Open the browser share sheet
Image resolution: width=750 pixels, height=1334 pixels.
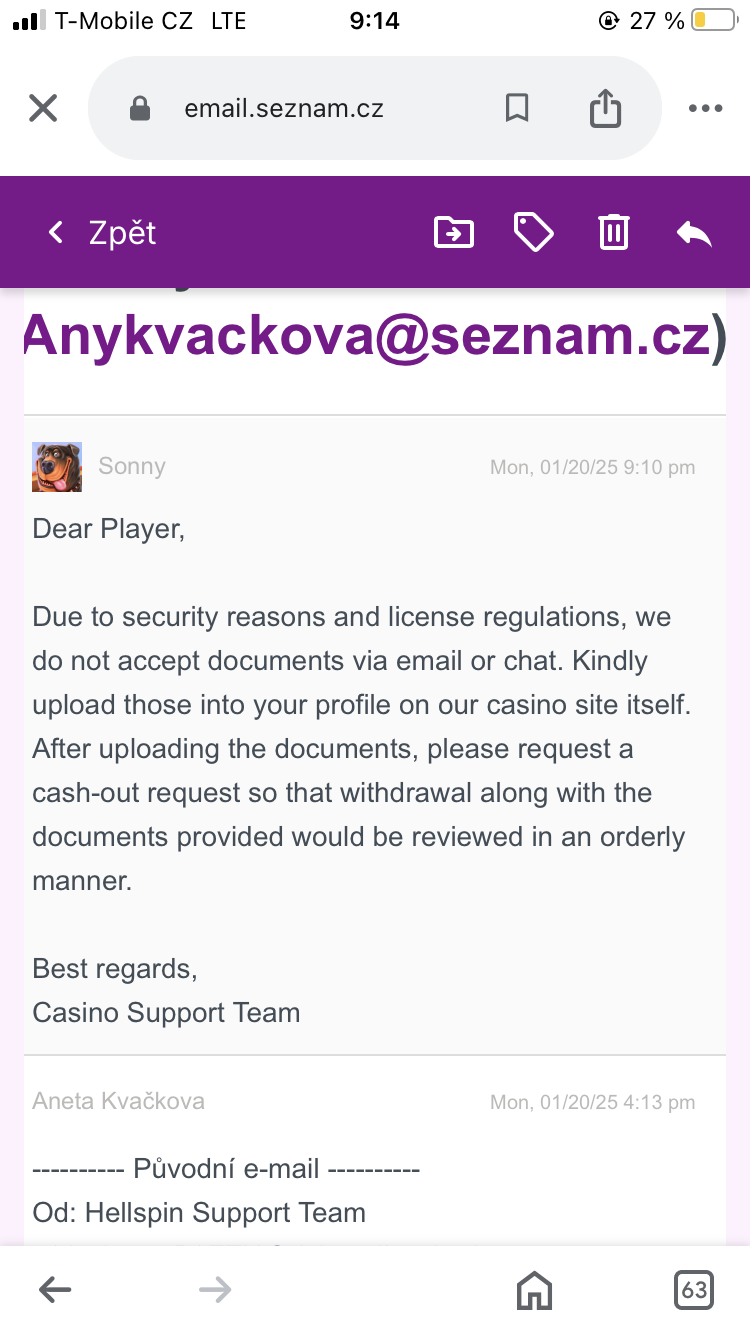click(604, 108)
